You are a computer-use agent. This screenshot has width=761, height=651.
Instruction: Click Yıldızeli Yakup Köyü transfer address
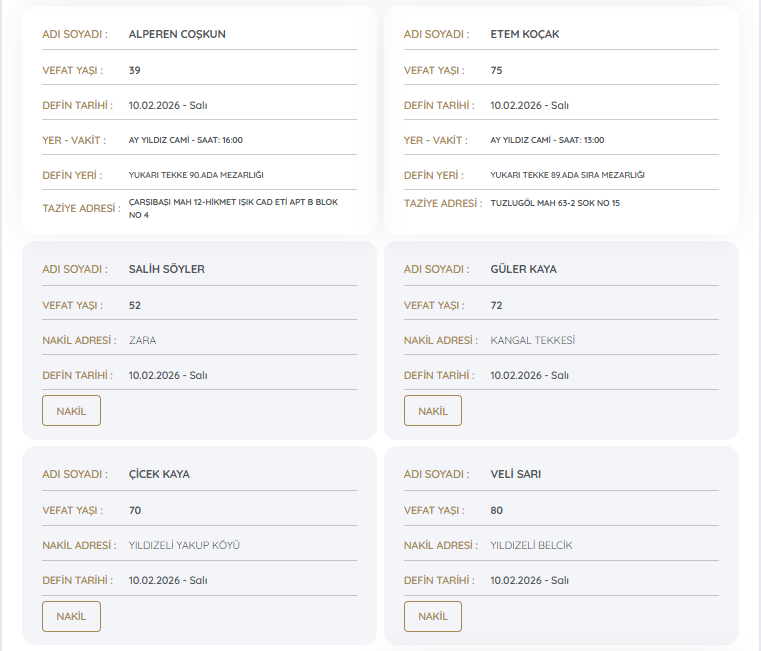tap(184, 545)
